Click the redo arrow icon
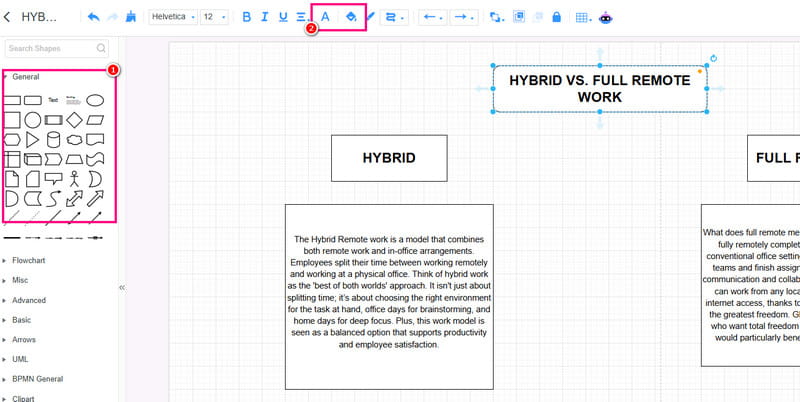800x402 pixels. coord(112,17)
